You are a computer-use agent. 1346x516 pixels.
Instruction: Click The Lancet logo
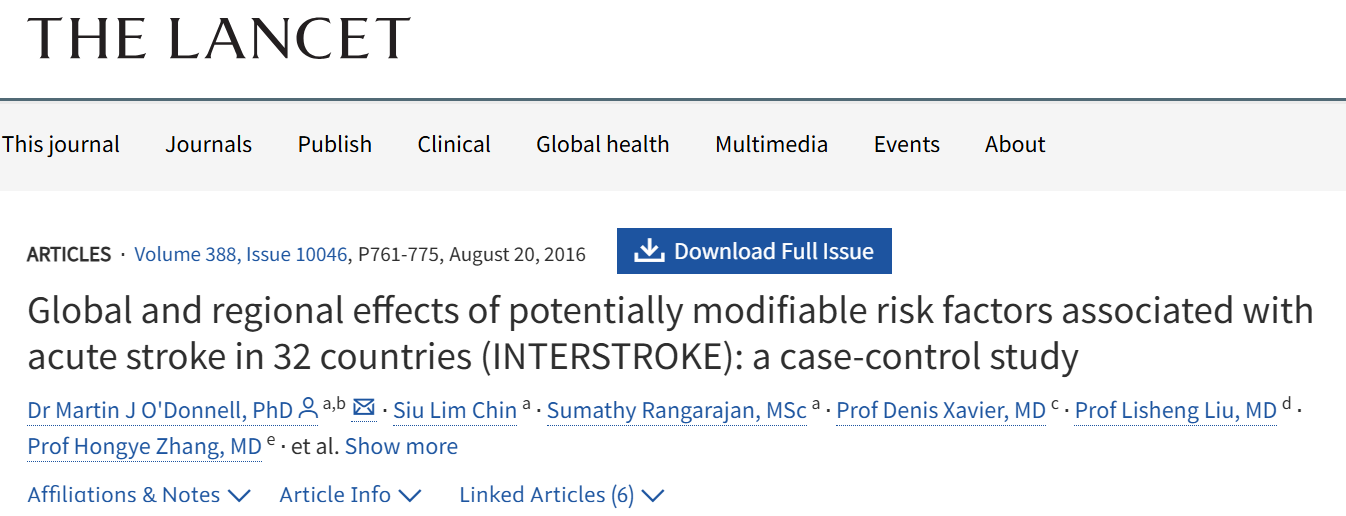219,38
